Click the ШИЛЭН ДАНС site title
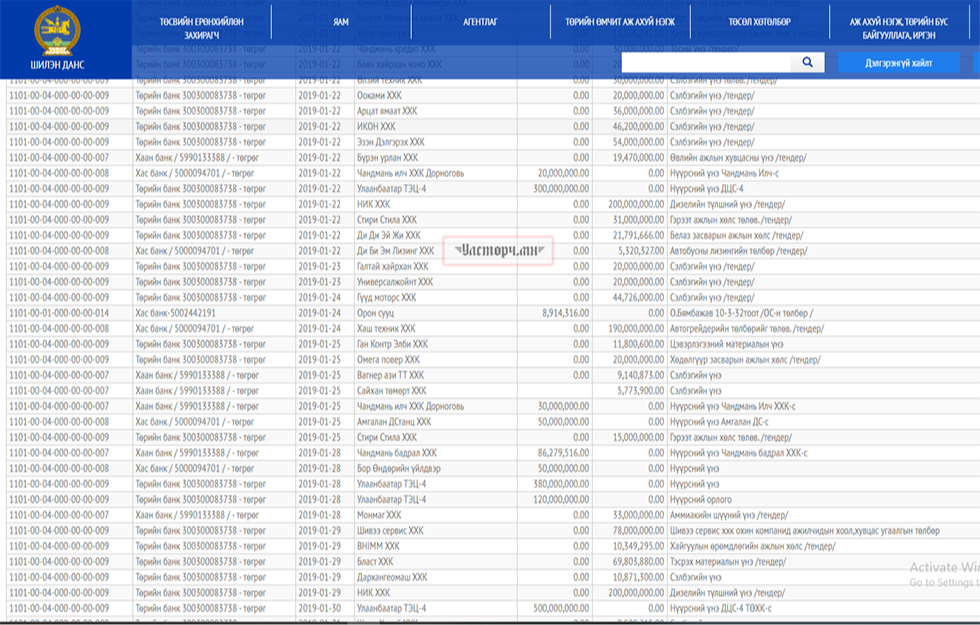 [x=57, y=65]
